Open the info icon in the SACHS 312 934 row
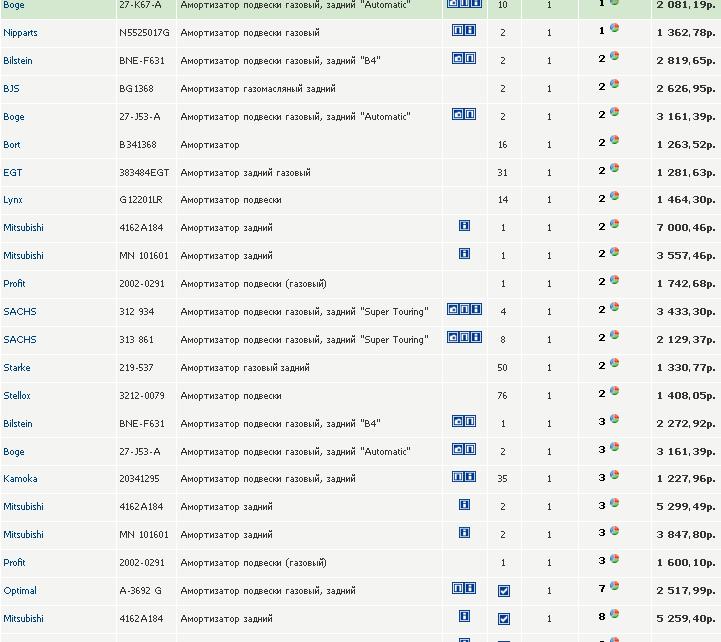This screenshot has width=721, height=642. pyautogui.click(x=476, y=309)
